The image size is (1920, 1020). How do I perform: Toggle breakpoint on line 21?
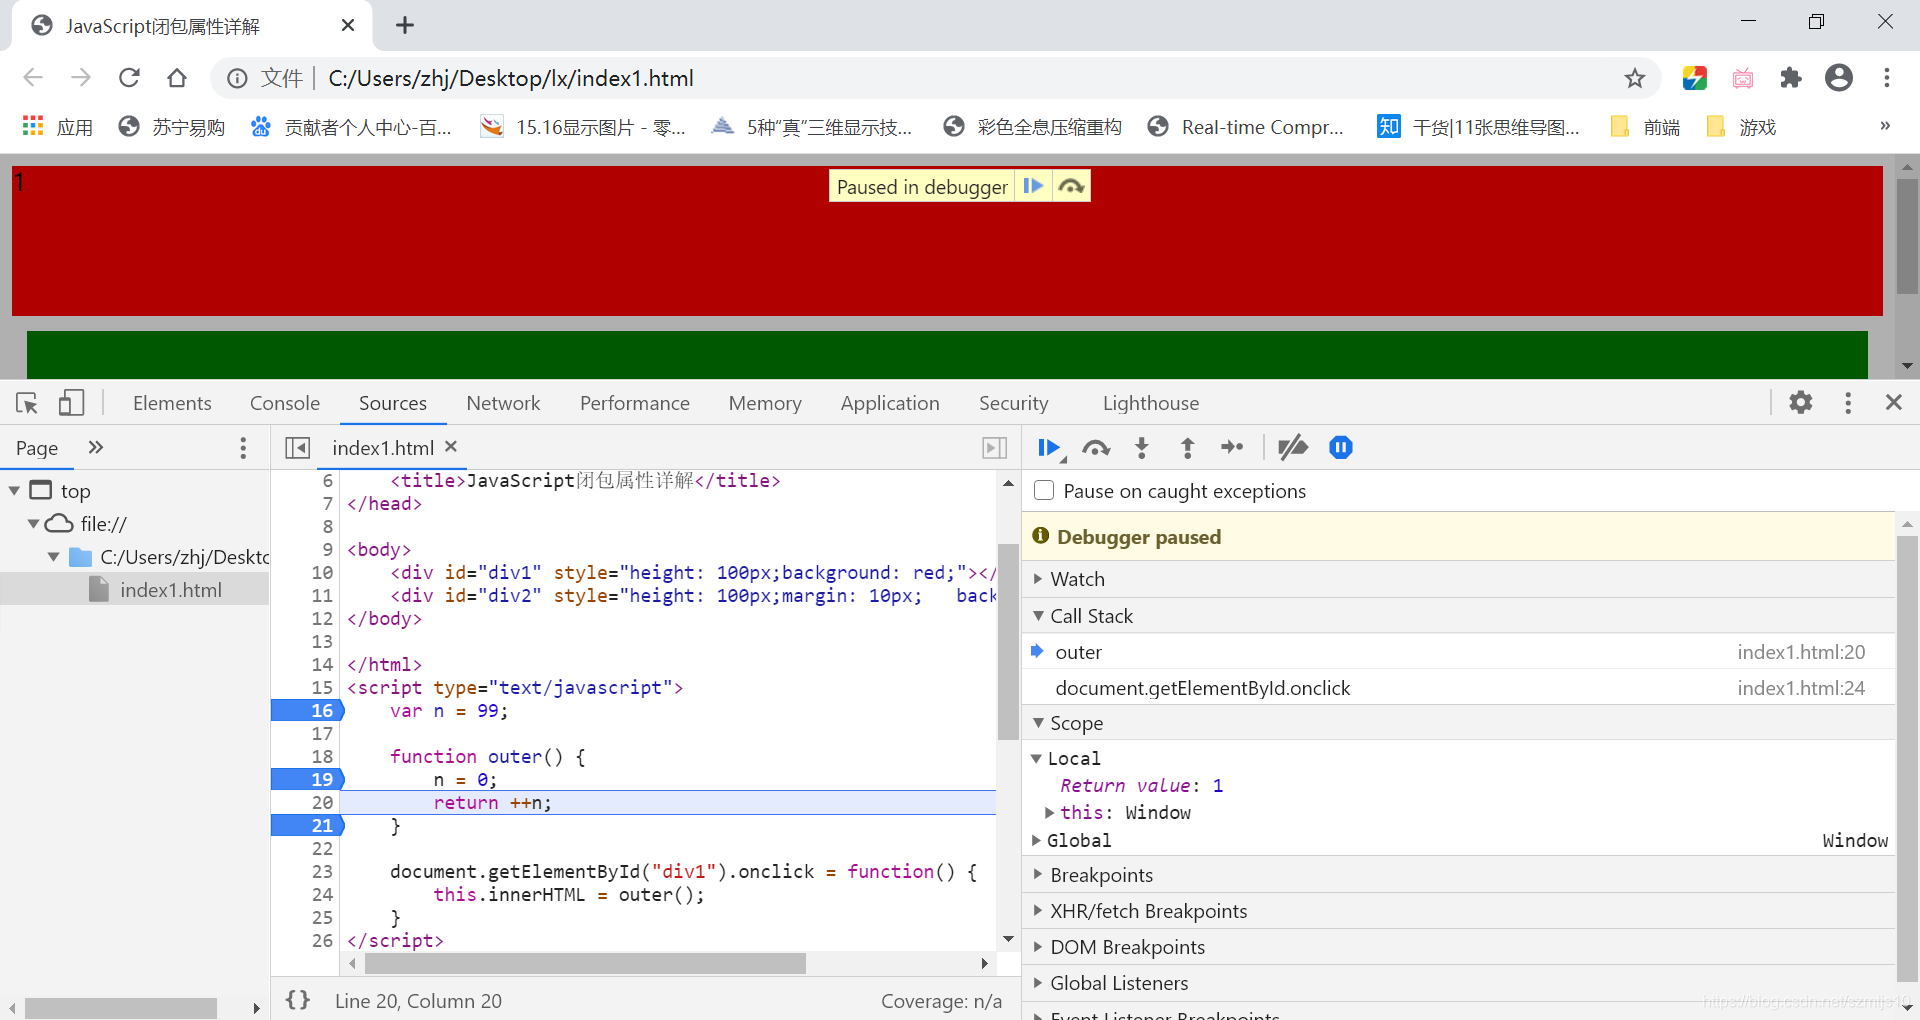pos(308,826)
